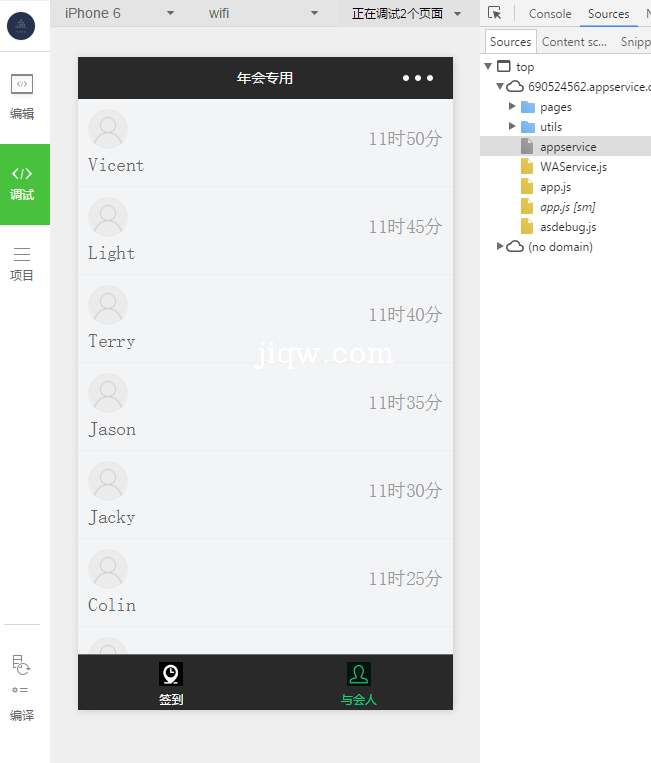Click the Edit (编辑) code icon in sidebar
Image resolution: width=651 pixels, height=763 pixels.
[x=22, y=85]
